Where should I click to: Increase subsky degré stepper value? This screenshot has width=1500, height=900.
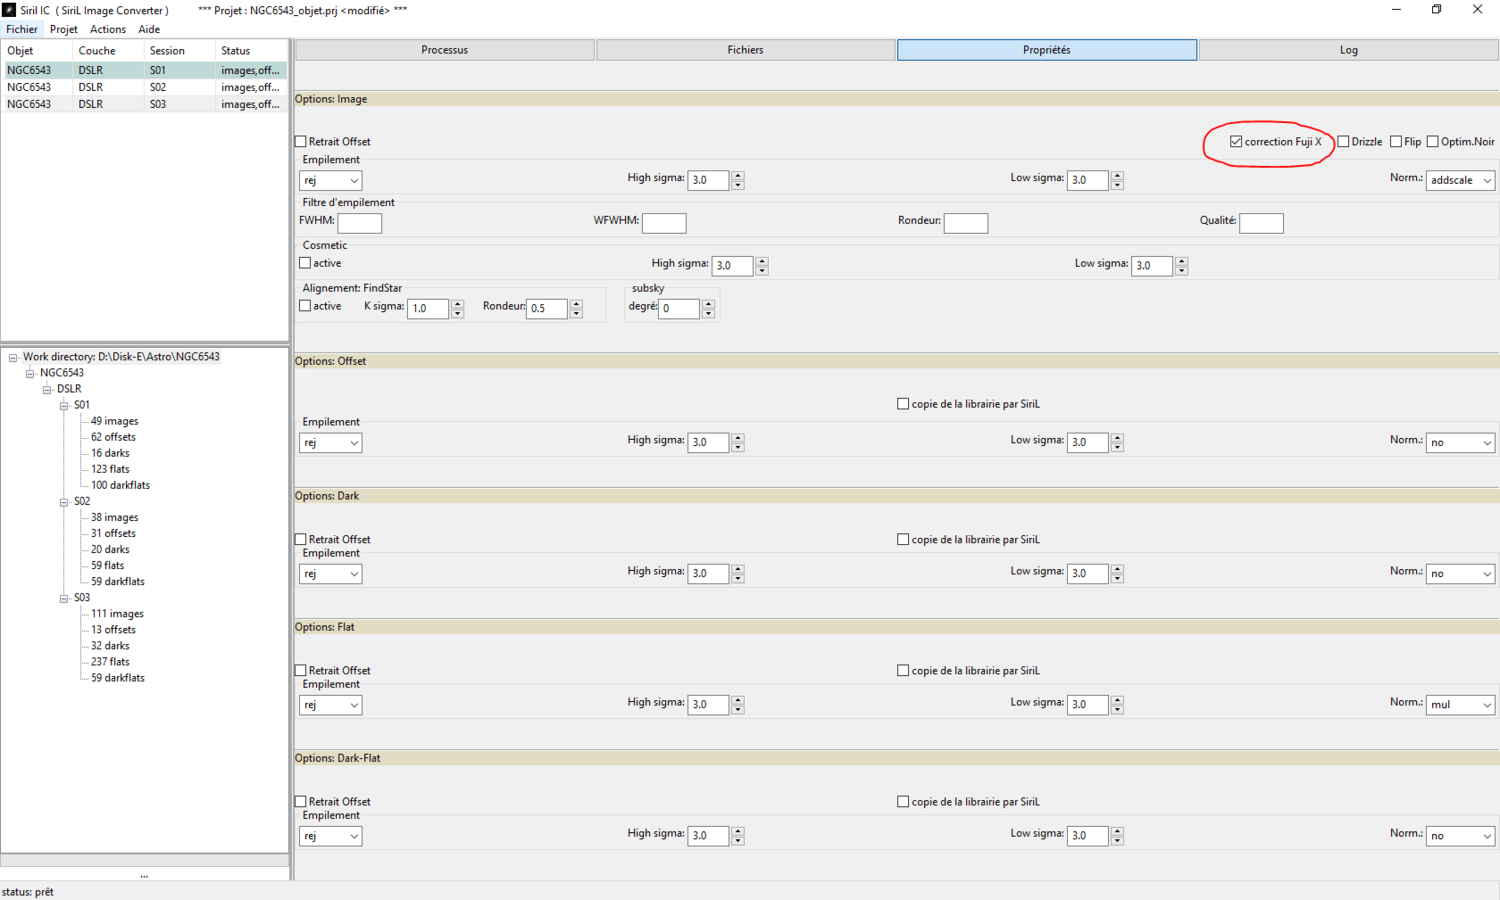pos(708,304)
